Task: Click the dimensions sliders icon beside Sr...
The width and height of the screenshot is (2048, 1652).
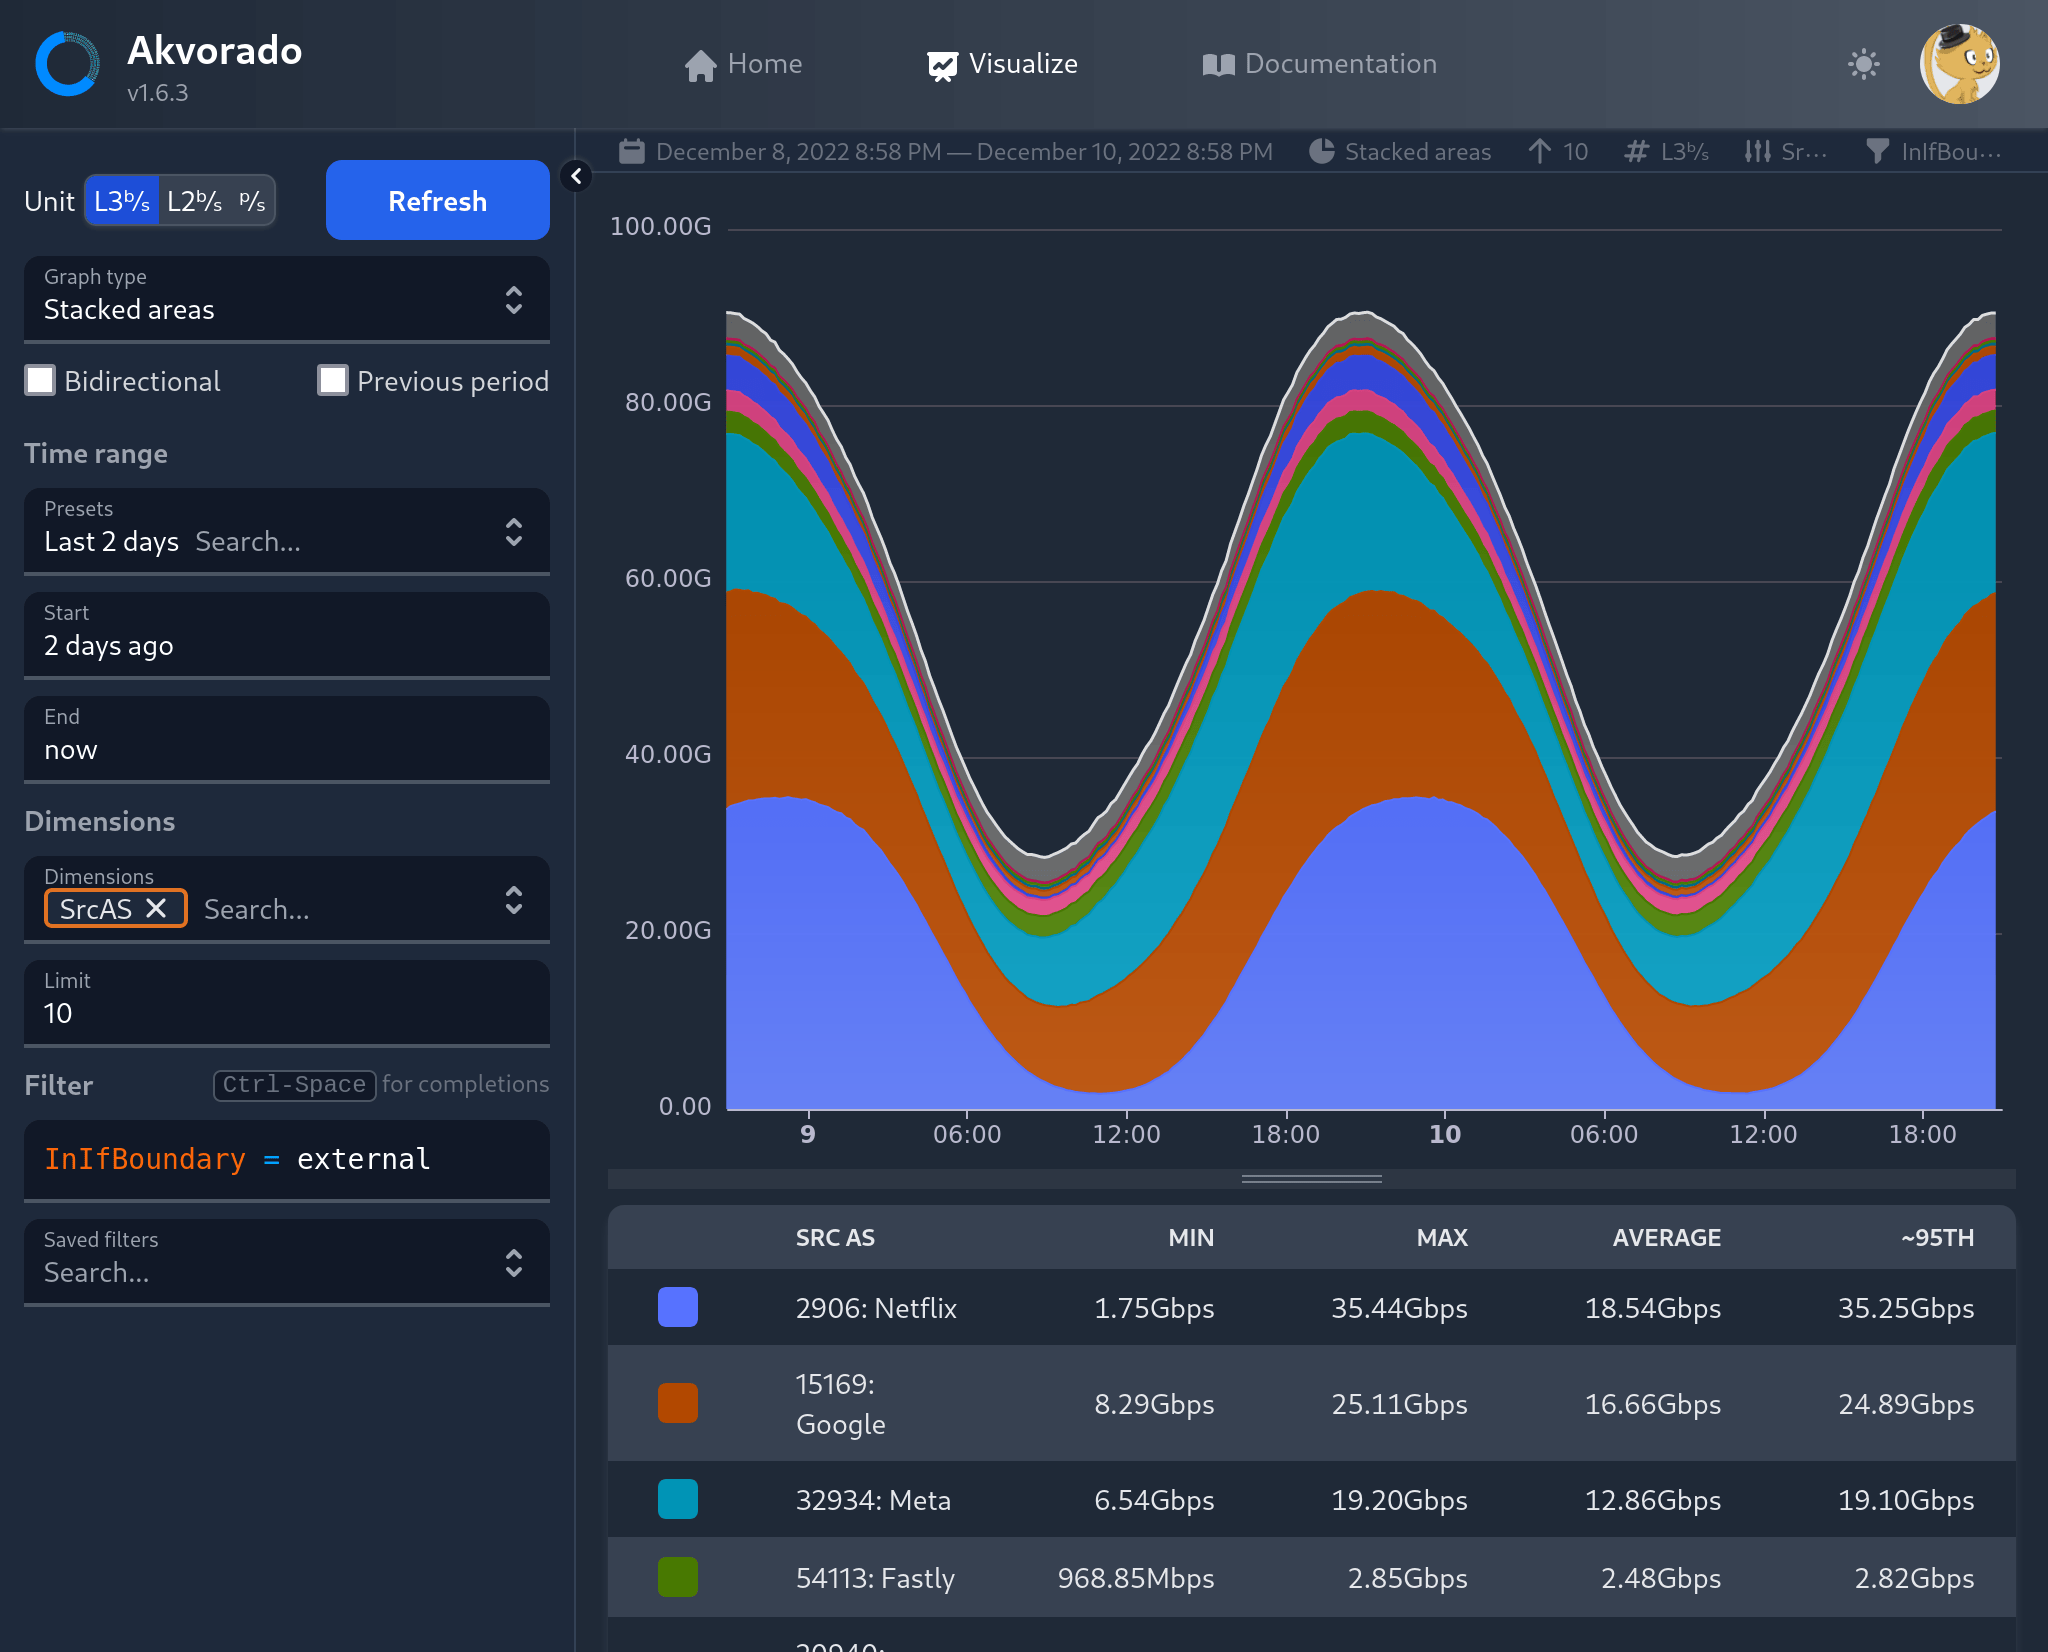Action: 1758,151
